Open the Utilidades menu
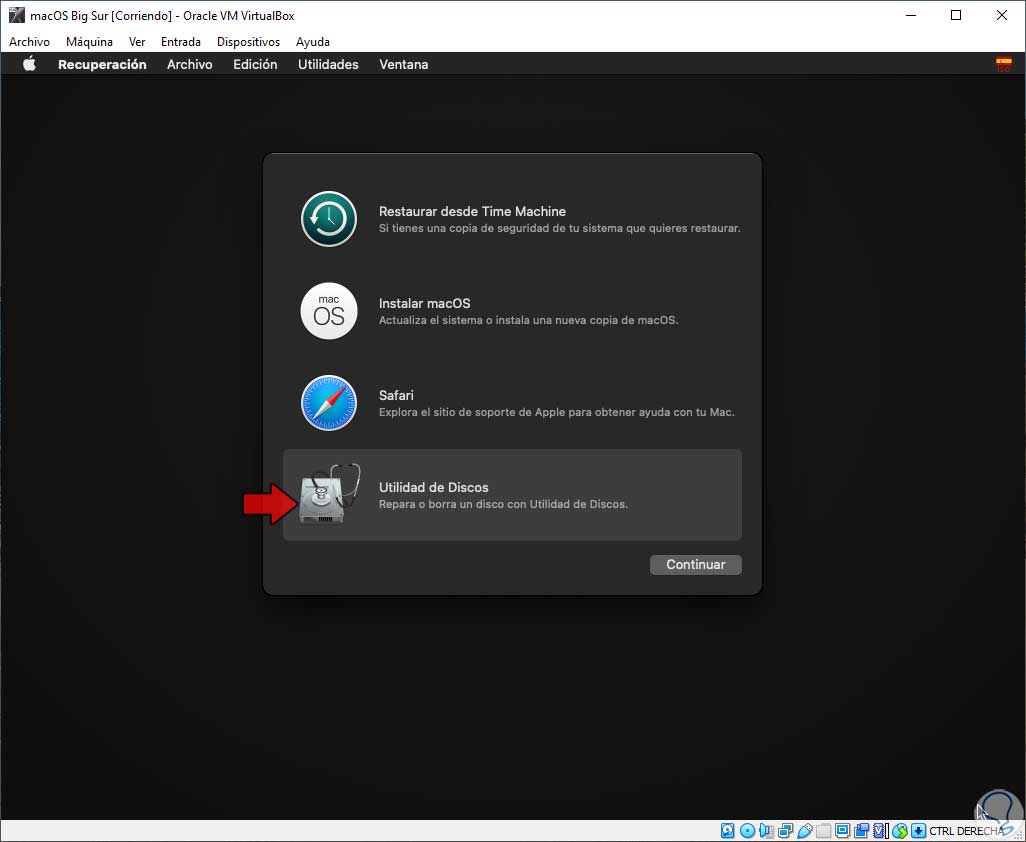1026x842 pixels. coord(328,64)
